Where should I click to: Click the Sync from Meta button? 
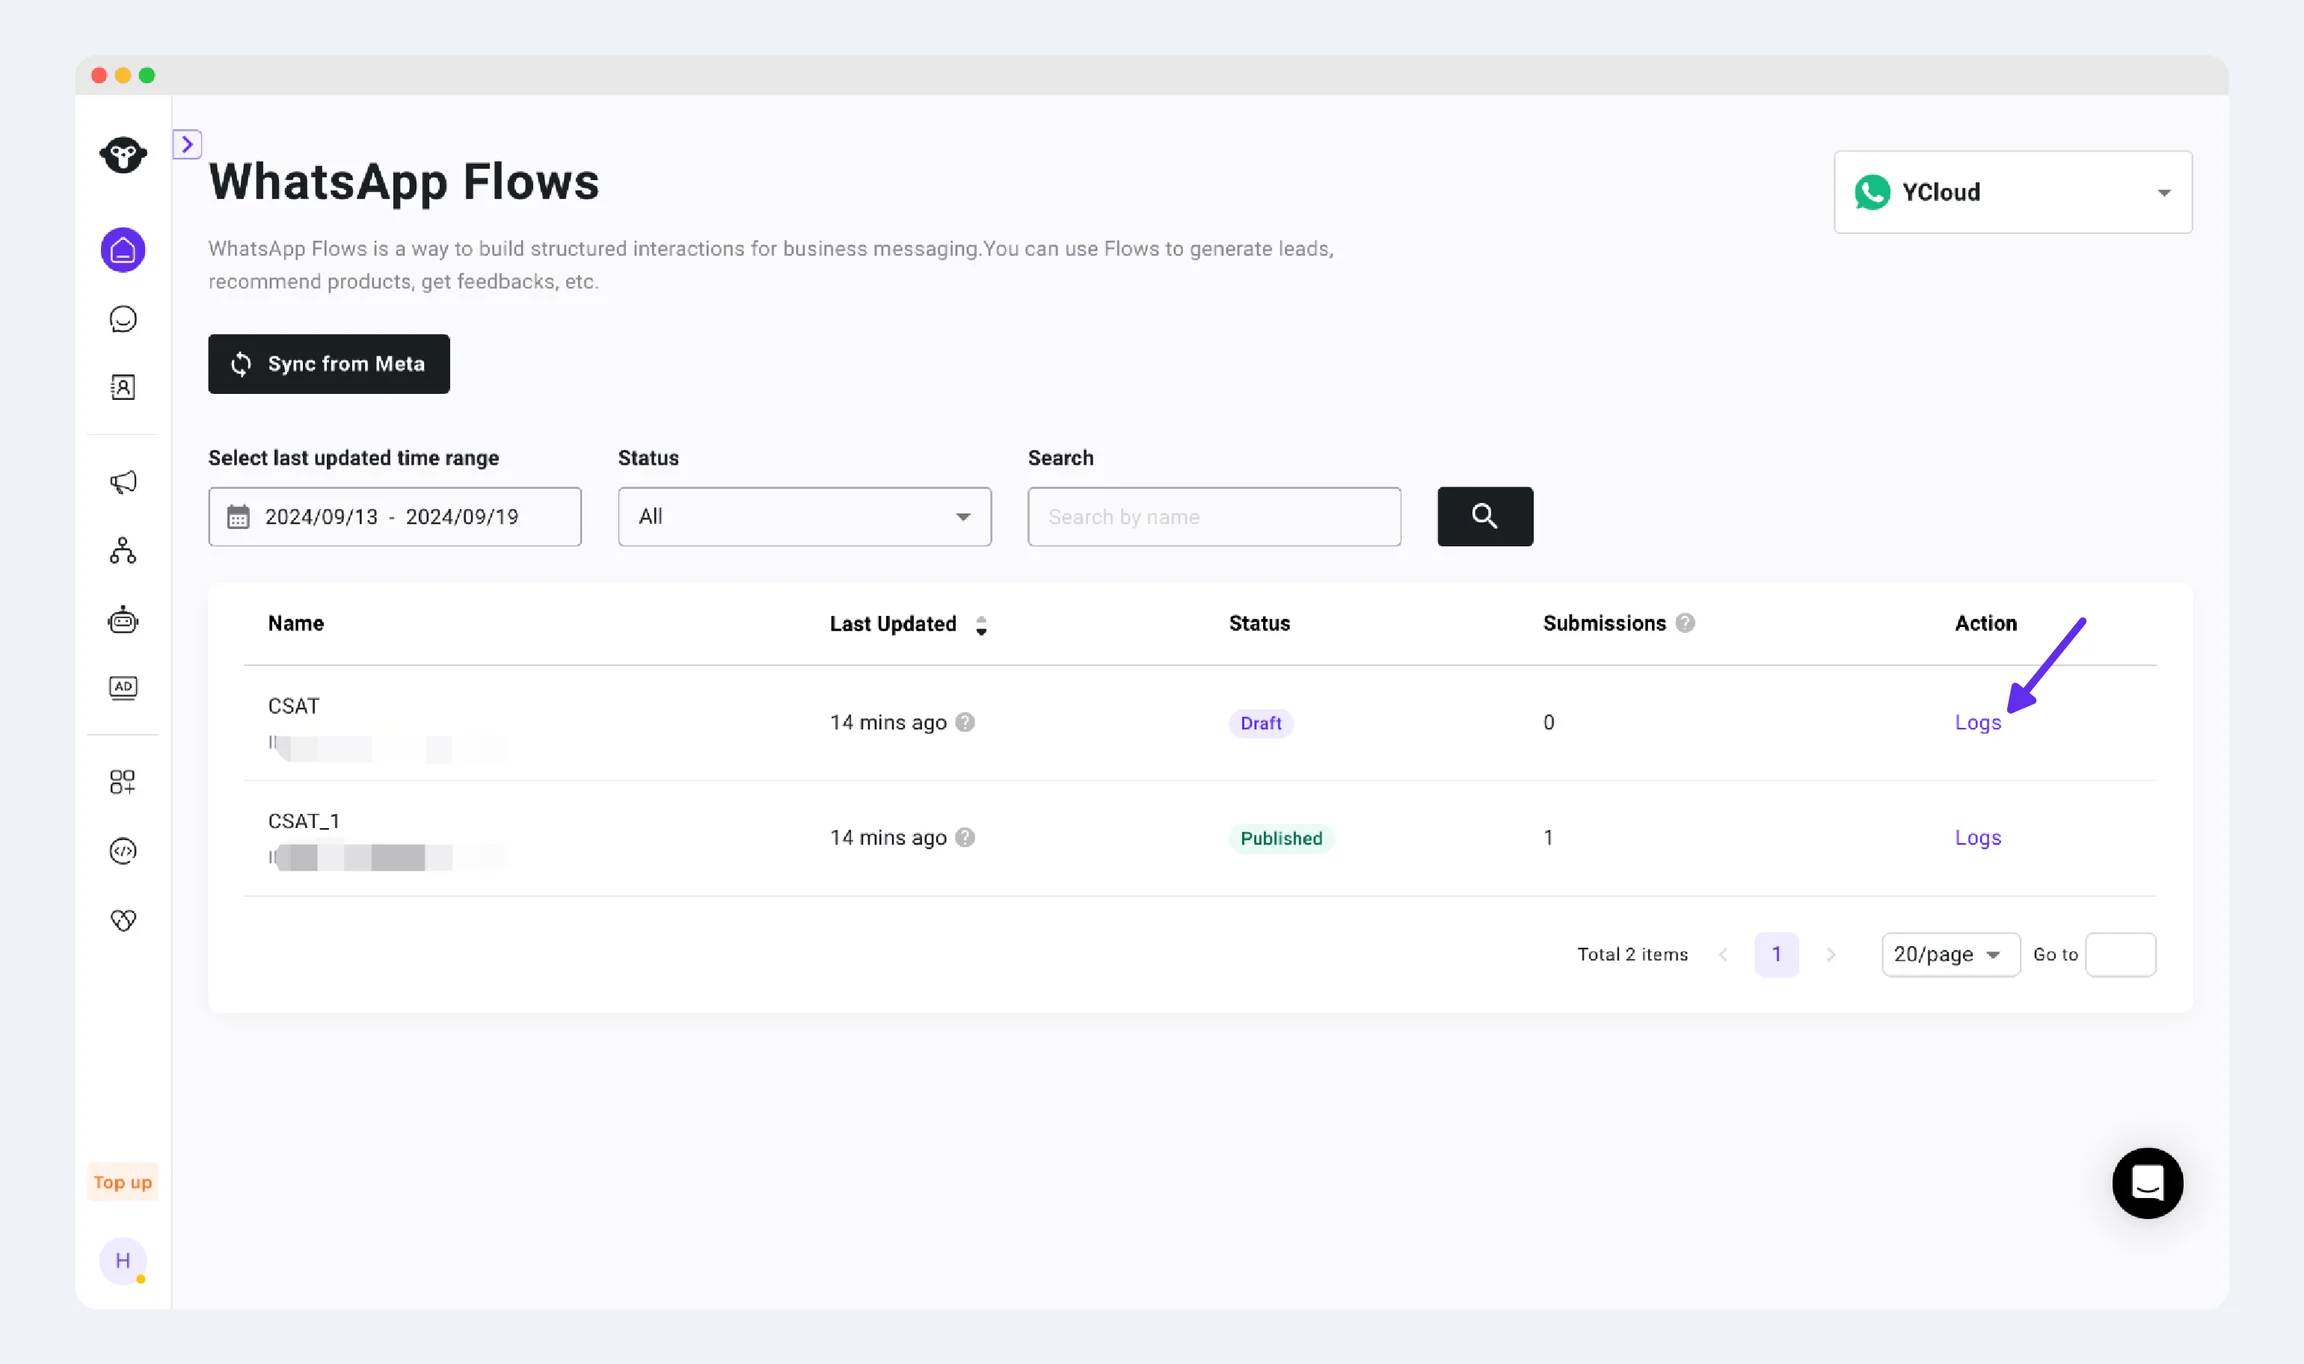coord(329,364)
